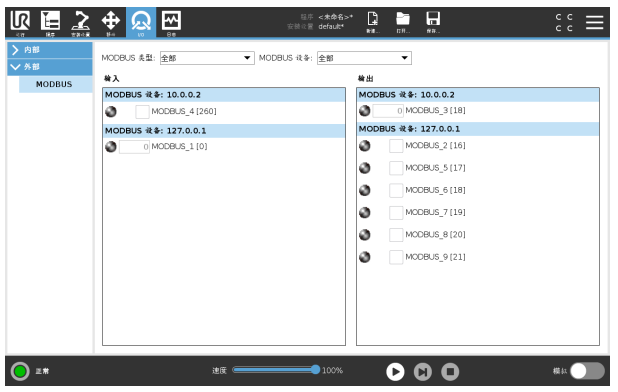
Task: Adjust the speed slider handle
Action: point(315,370)
